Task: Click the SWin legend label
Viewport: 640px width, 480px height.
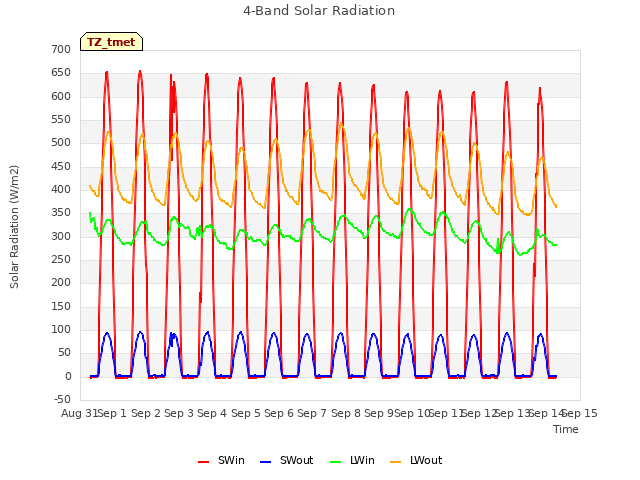Action: tap(231, 460)
